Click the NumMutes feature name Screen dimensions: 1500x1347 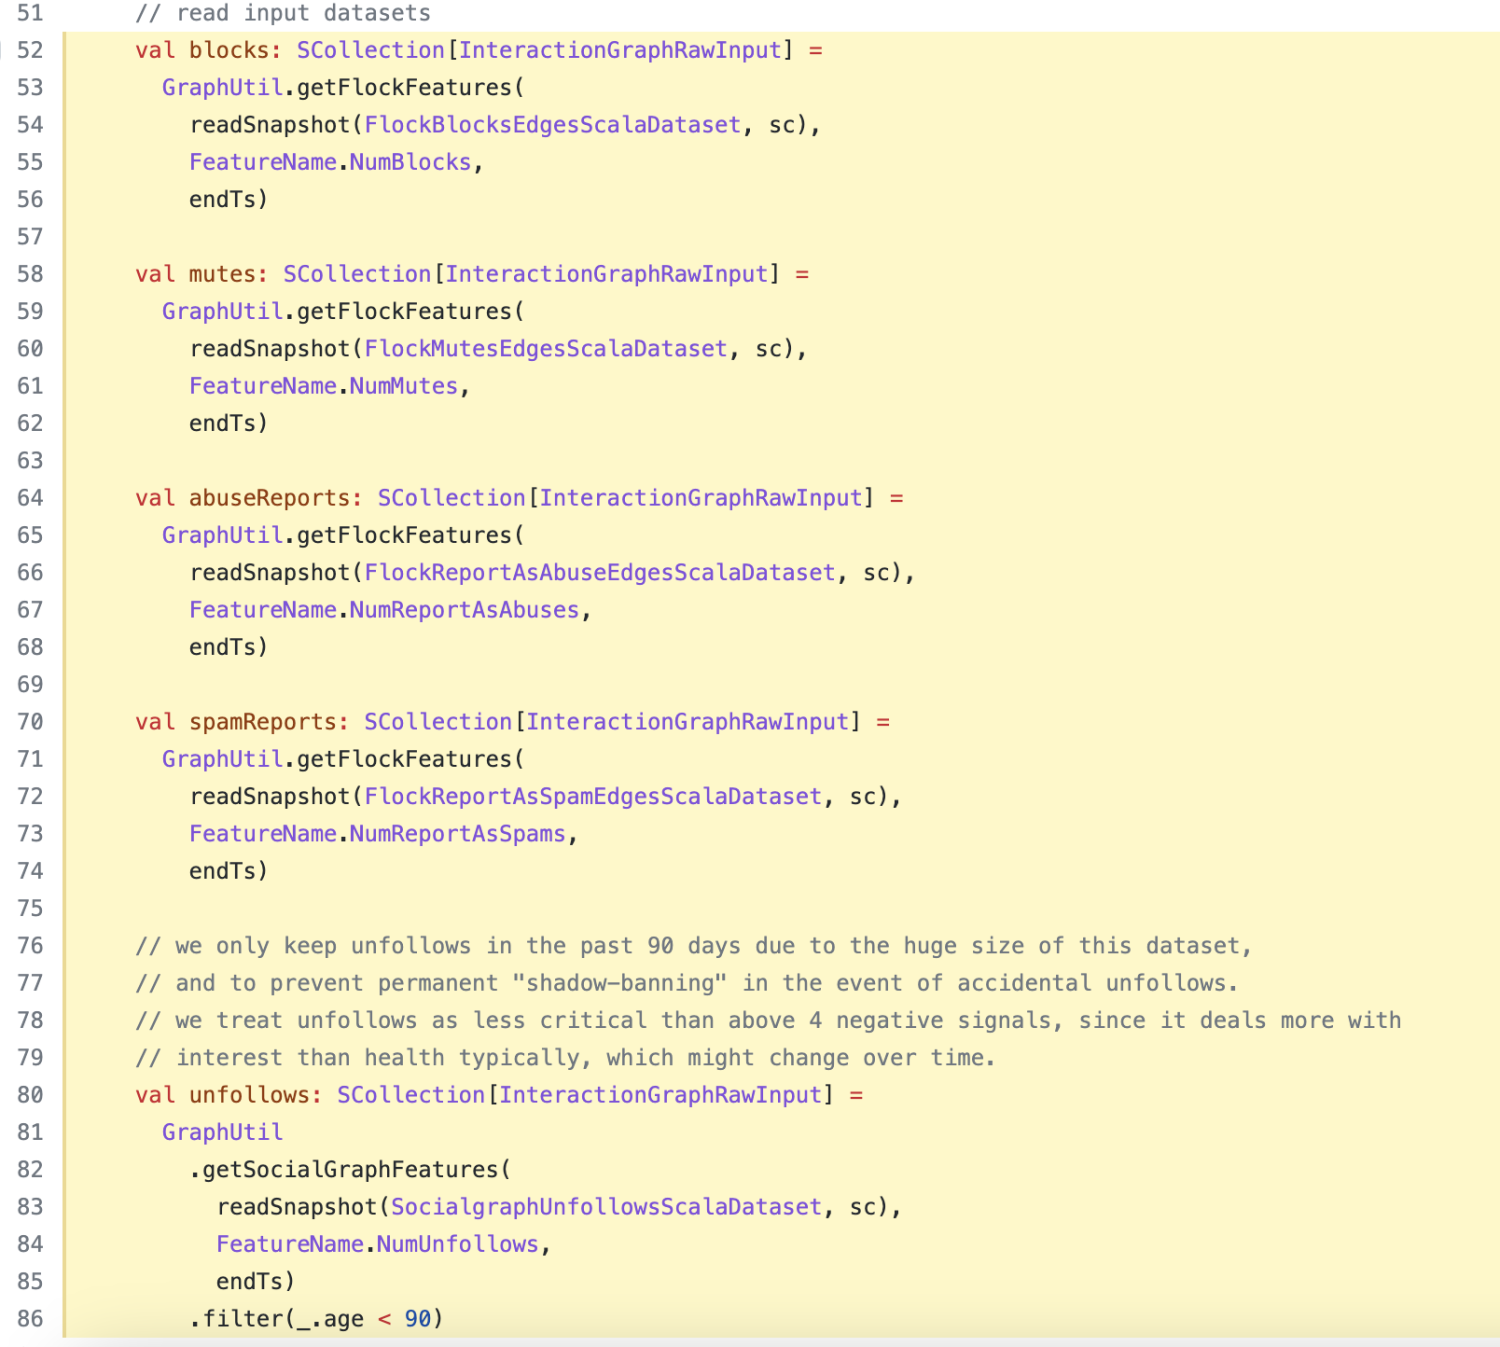point(403,387)
